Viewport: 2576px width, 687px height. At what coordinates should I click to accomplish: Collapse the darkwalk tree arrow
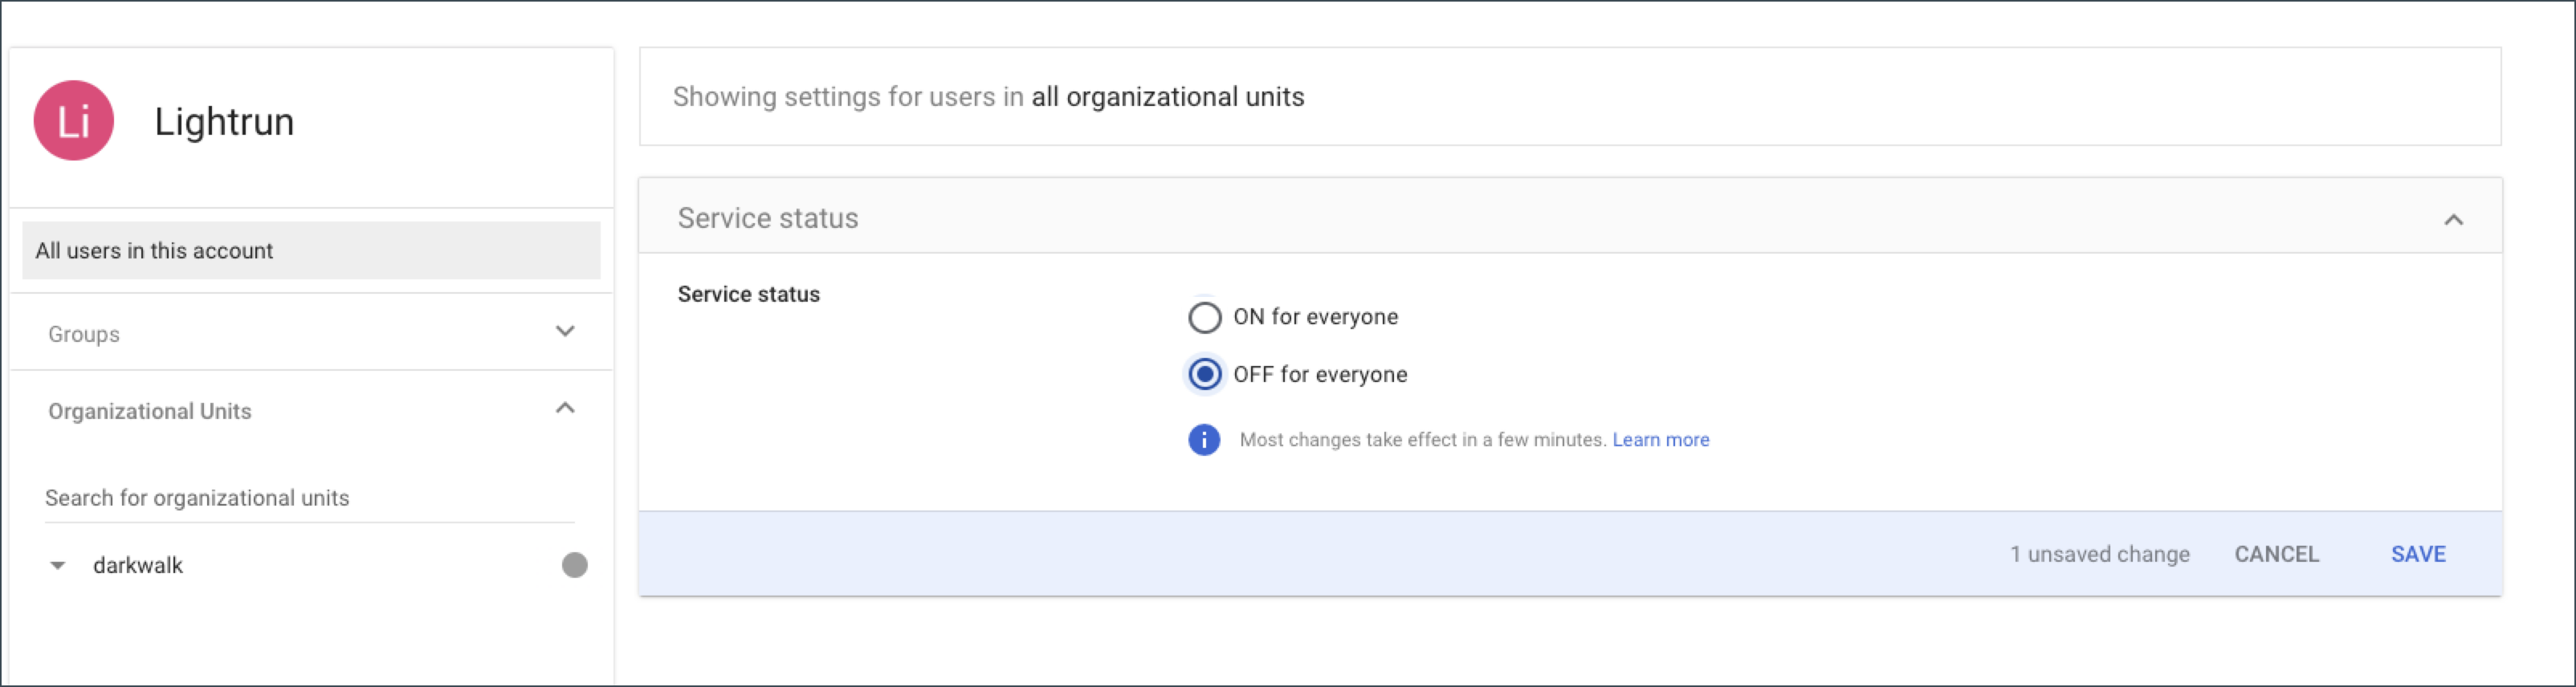coord(58,567)
